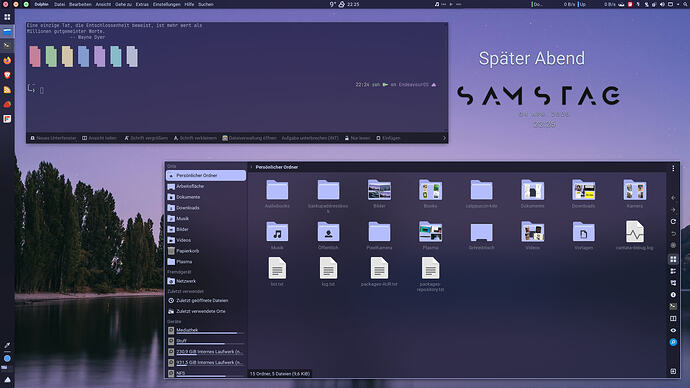Open Dolphin's three-dot hamburger menu
Image resolution: width=690 pixels, height=388 pixels.
(x=673, y=168)
